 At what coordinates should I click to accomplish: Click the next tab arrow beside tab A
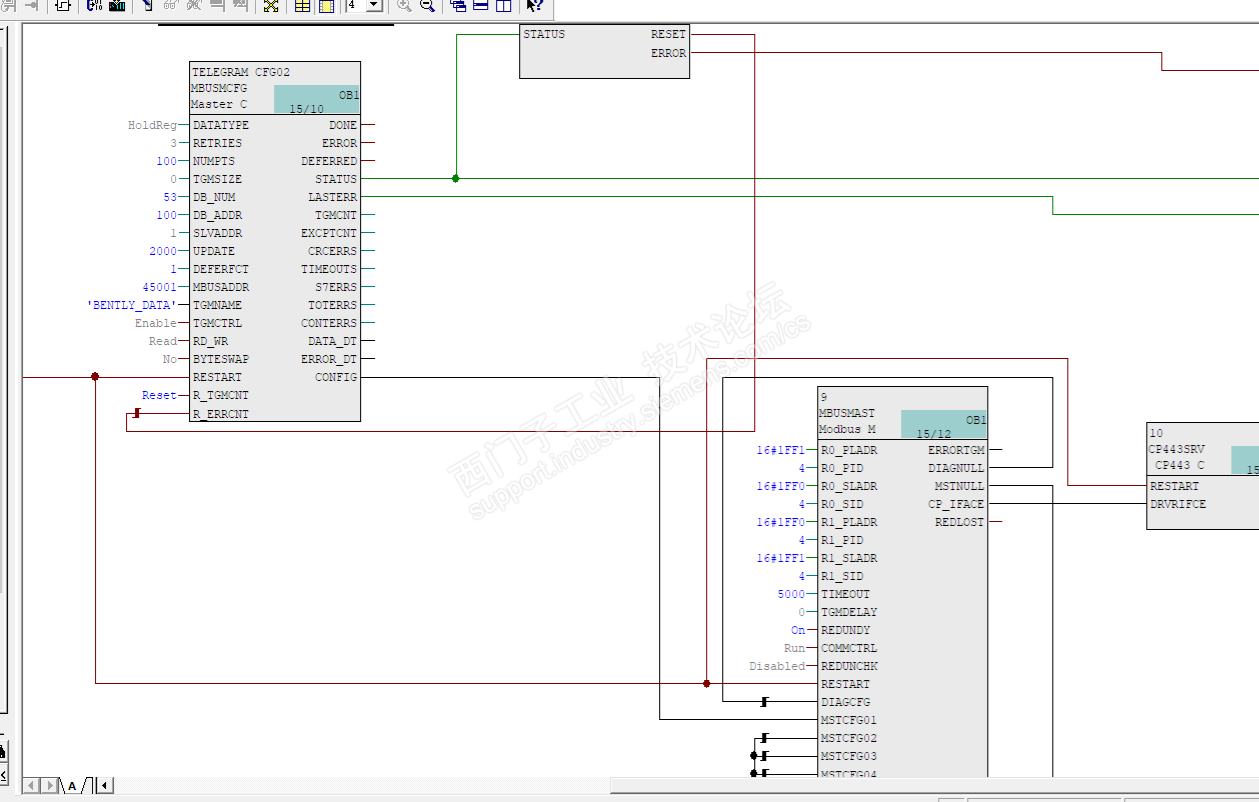[48, 785]
